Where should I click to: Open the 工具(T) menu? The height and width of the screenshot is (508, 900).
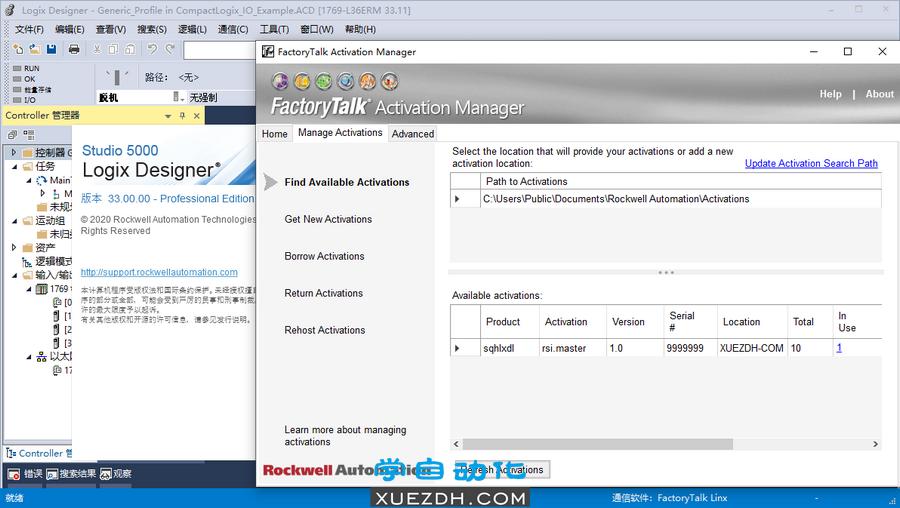click(x=274, y=29)
